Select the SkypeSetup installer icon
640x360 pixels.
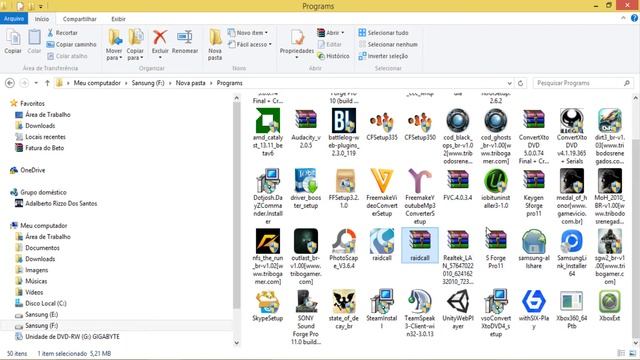[268, 302]
